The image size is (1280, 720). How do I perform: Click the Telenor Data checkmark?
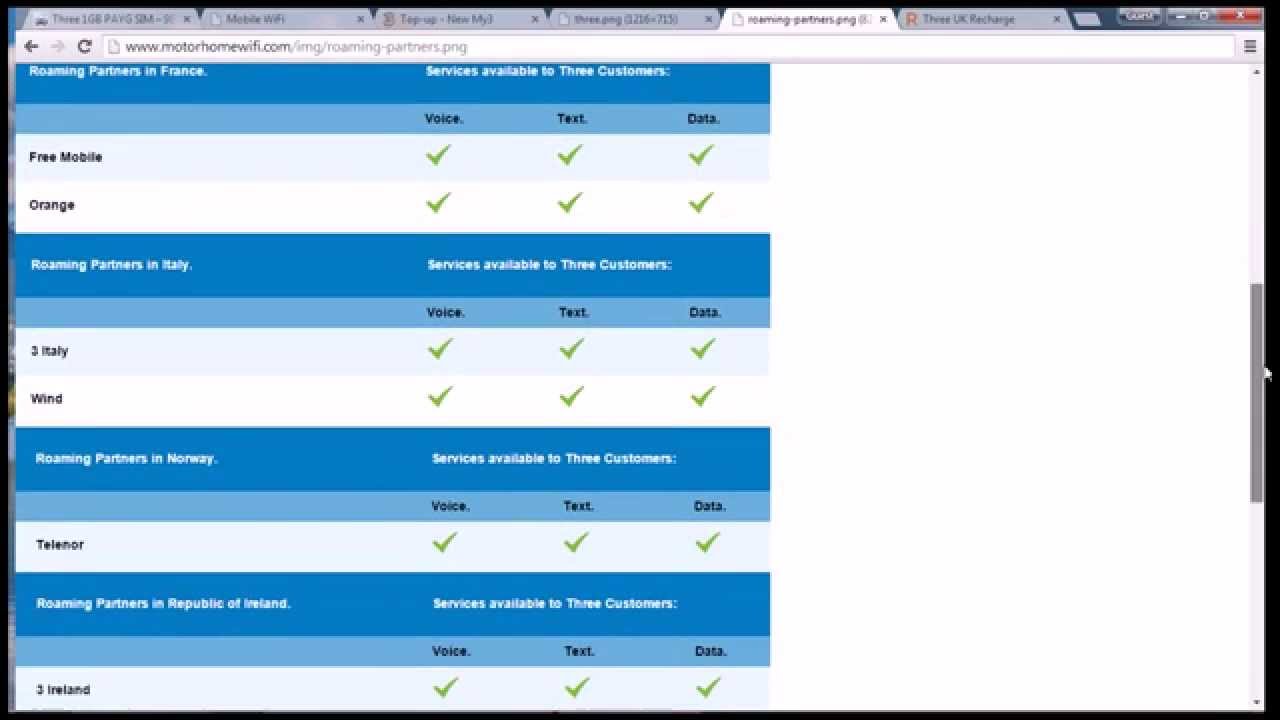tap(708, 542)
